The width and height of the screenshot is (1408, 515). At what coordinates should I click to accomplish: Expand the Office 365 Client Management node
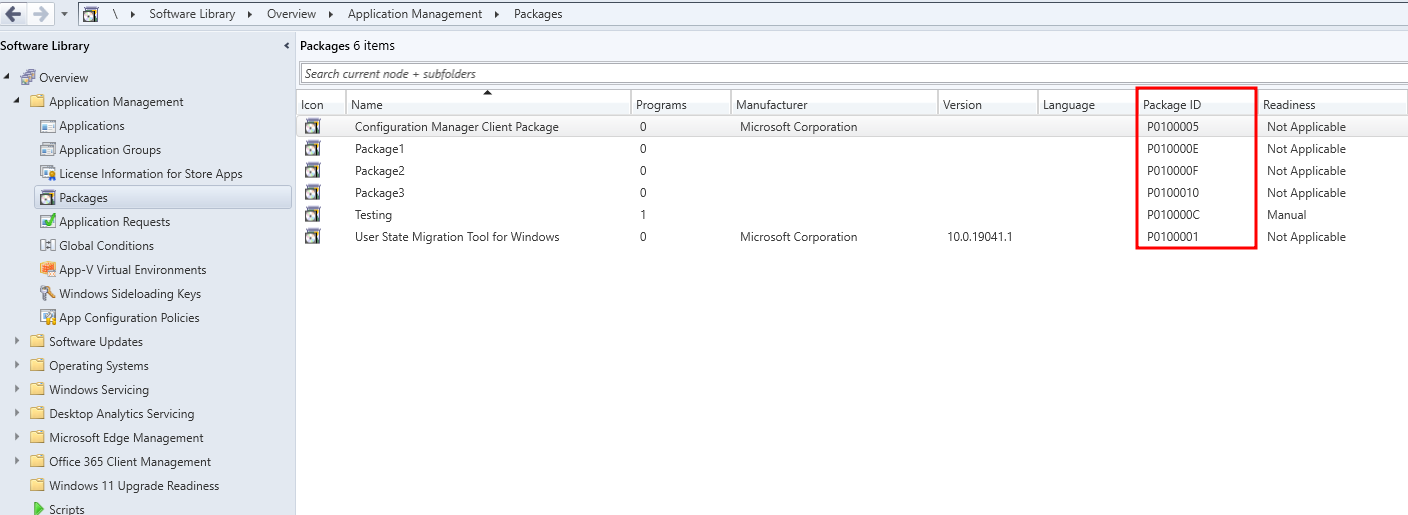click(17, 461)
